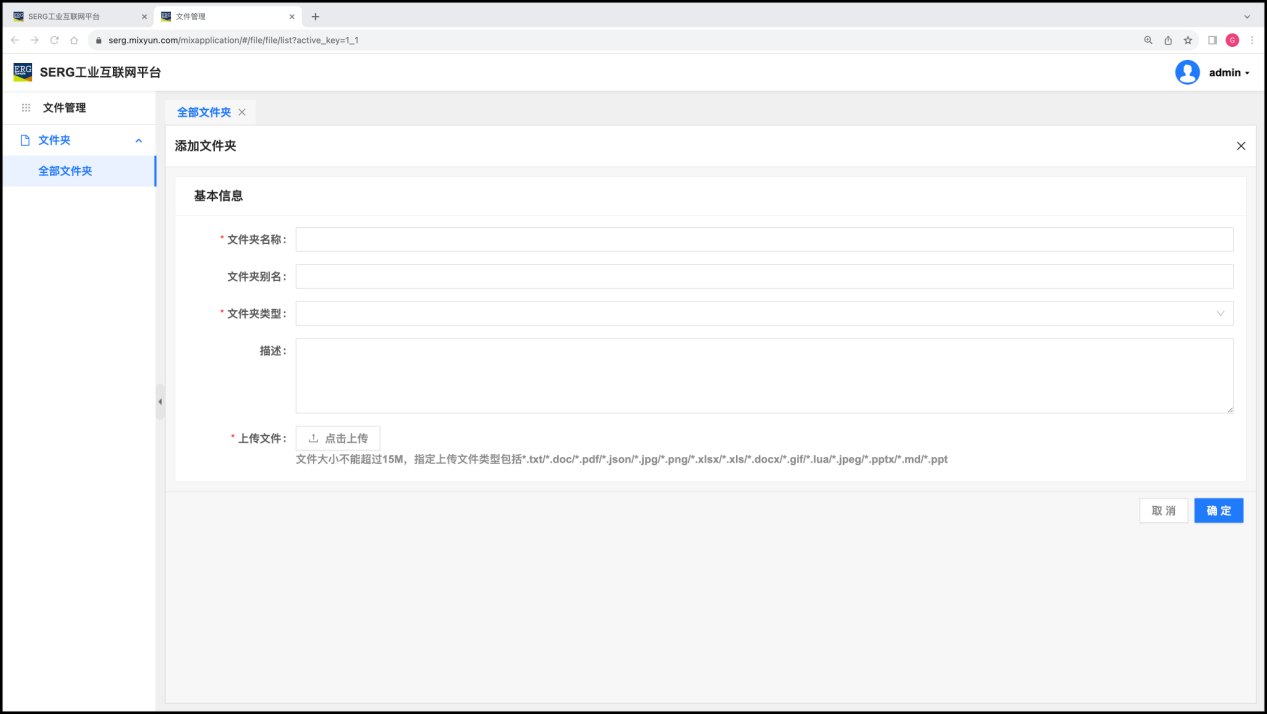Click the SERG platform logo icon
The height and width of the screenshot is (714, 1267).
point(22,72)
